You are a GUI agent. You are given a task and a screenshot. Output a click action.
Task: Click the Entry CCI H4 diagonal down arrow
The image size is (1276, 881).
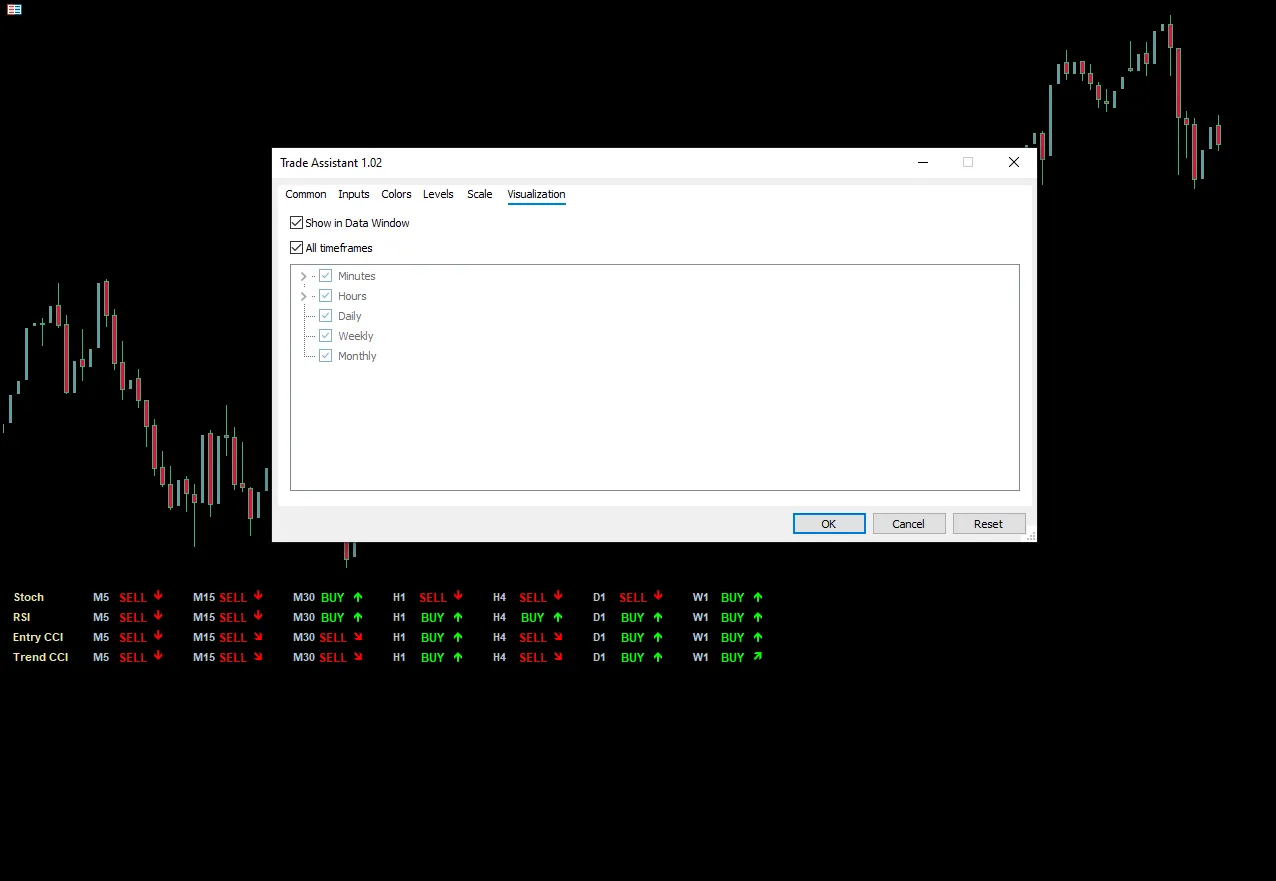click(558, 637)
